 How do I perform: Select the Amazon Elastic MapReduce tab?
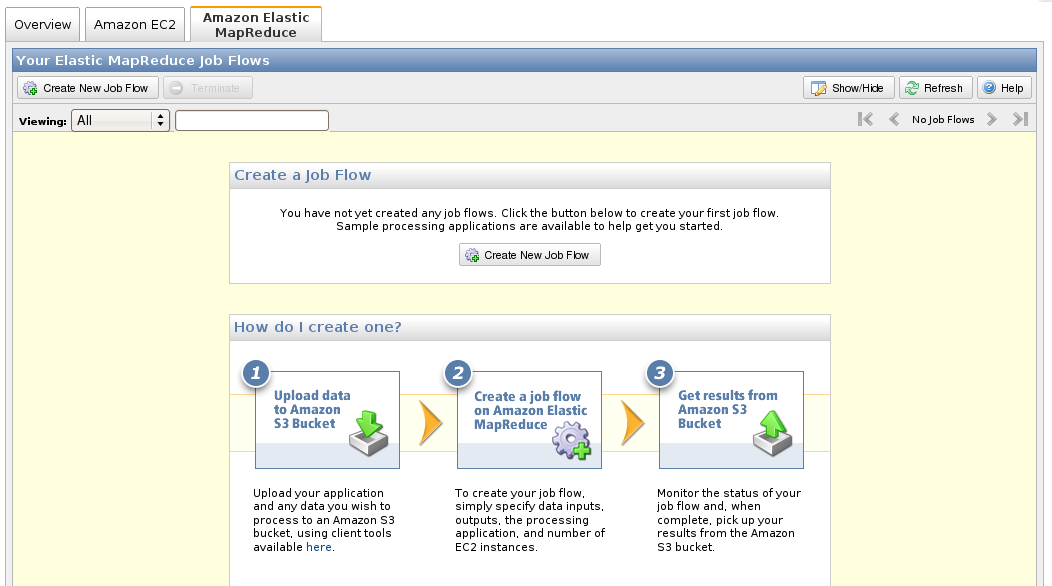point(256,25)
